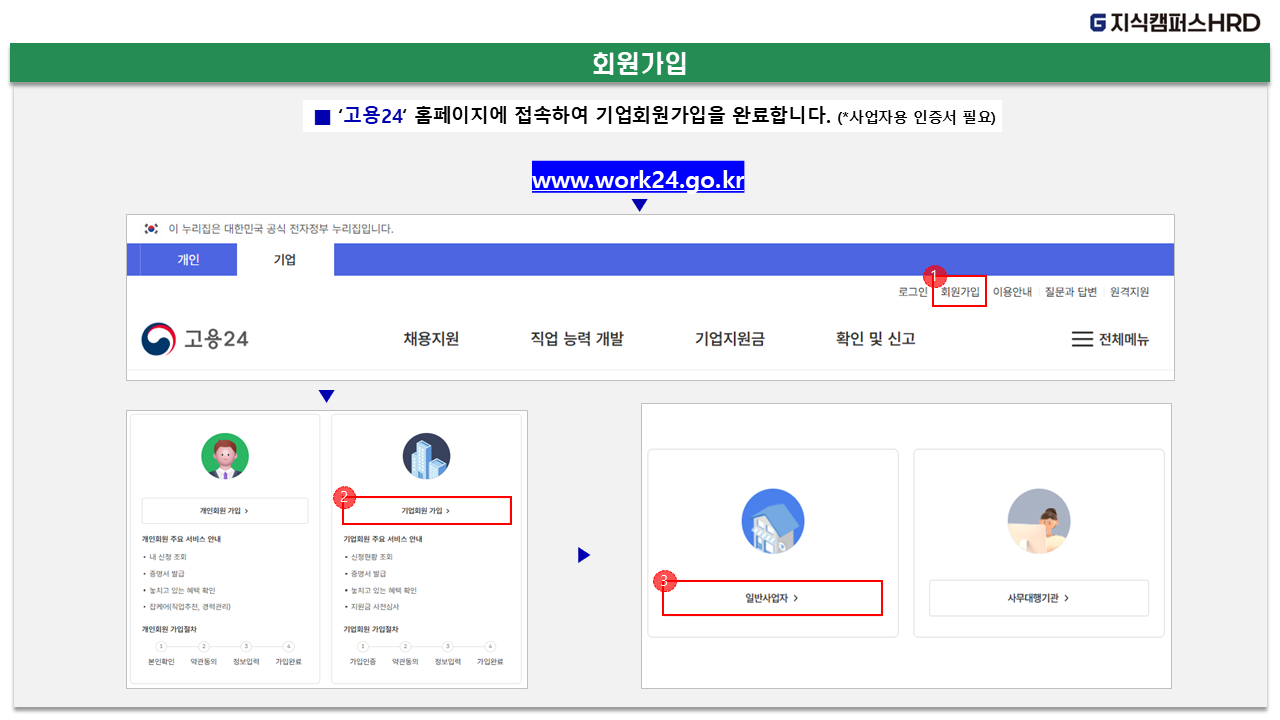Click the 기업회원 주요 서비스 안내 heading
This screenshot has width=1280, height=720.
pyautogui.click(x=382, y=539)
